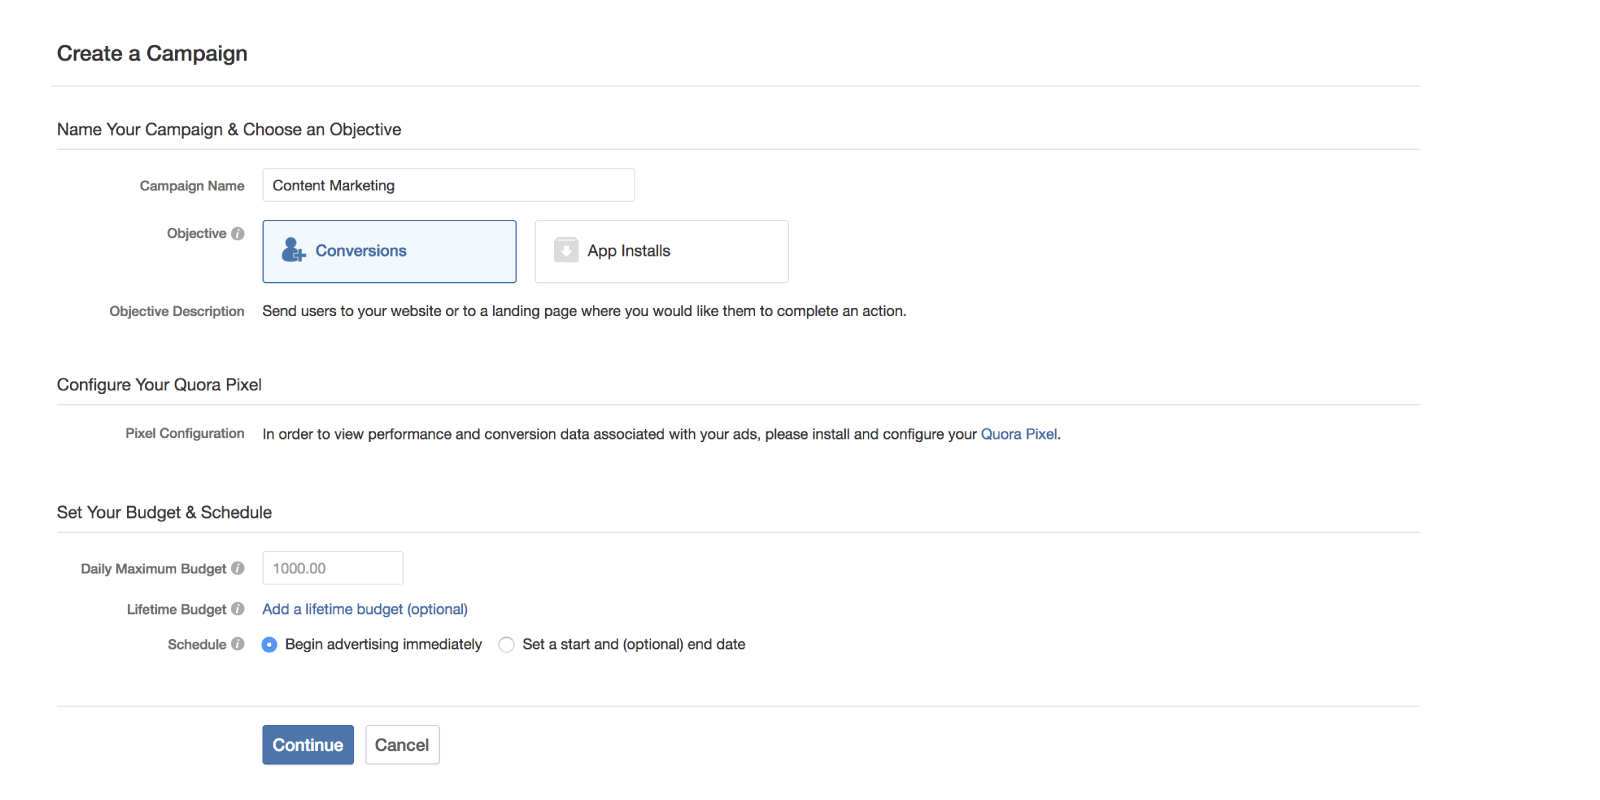This screenshot has width=1600, height=800.
Task: Click the Lifetime Budget info icon
Action: (x=238, y=609)
